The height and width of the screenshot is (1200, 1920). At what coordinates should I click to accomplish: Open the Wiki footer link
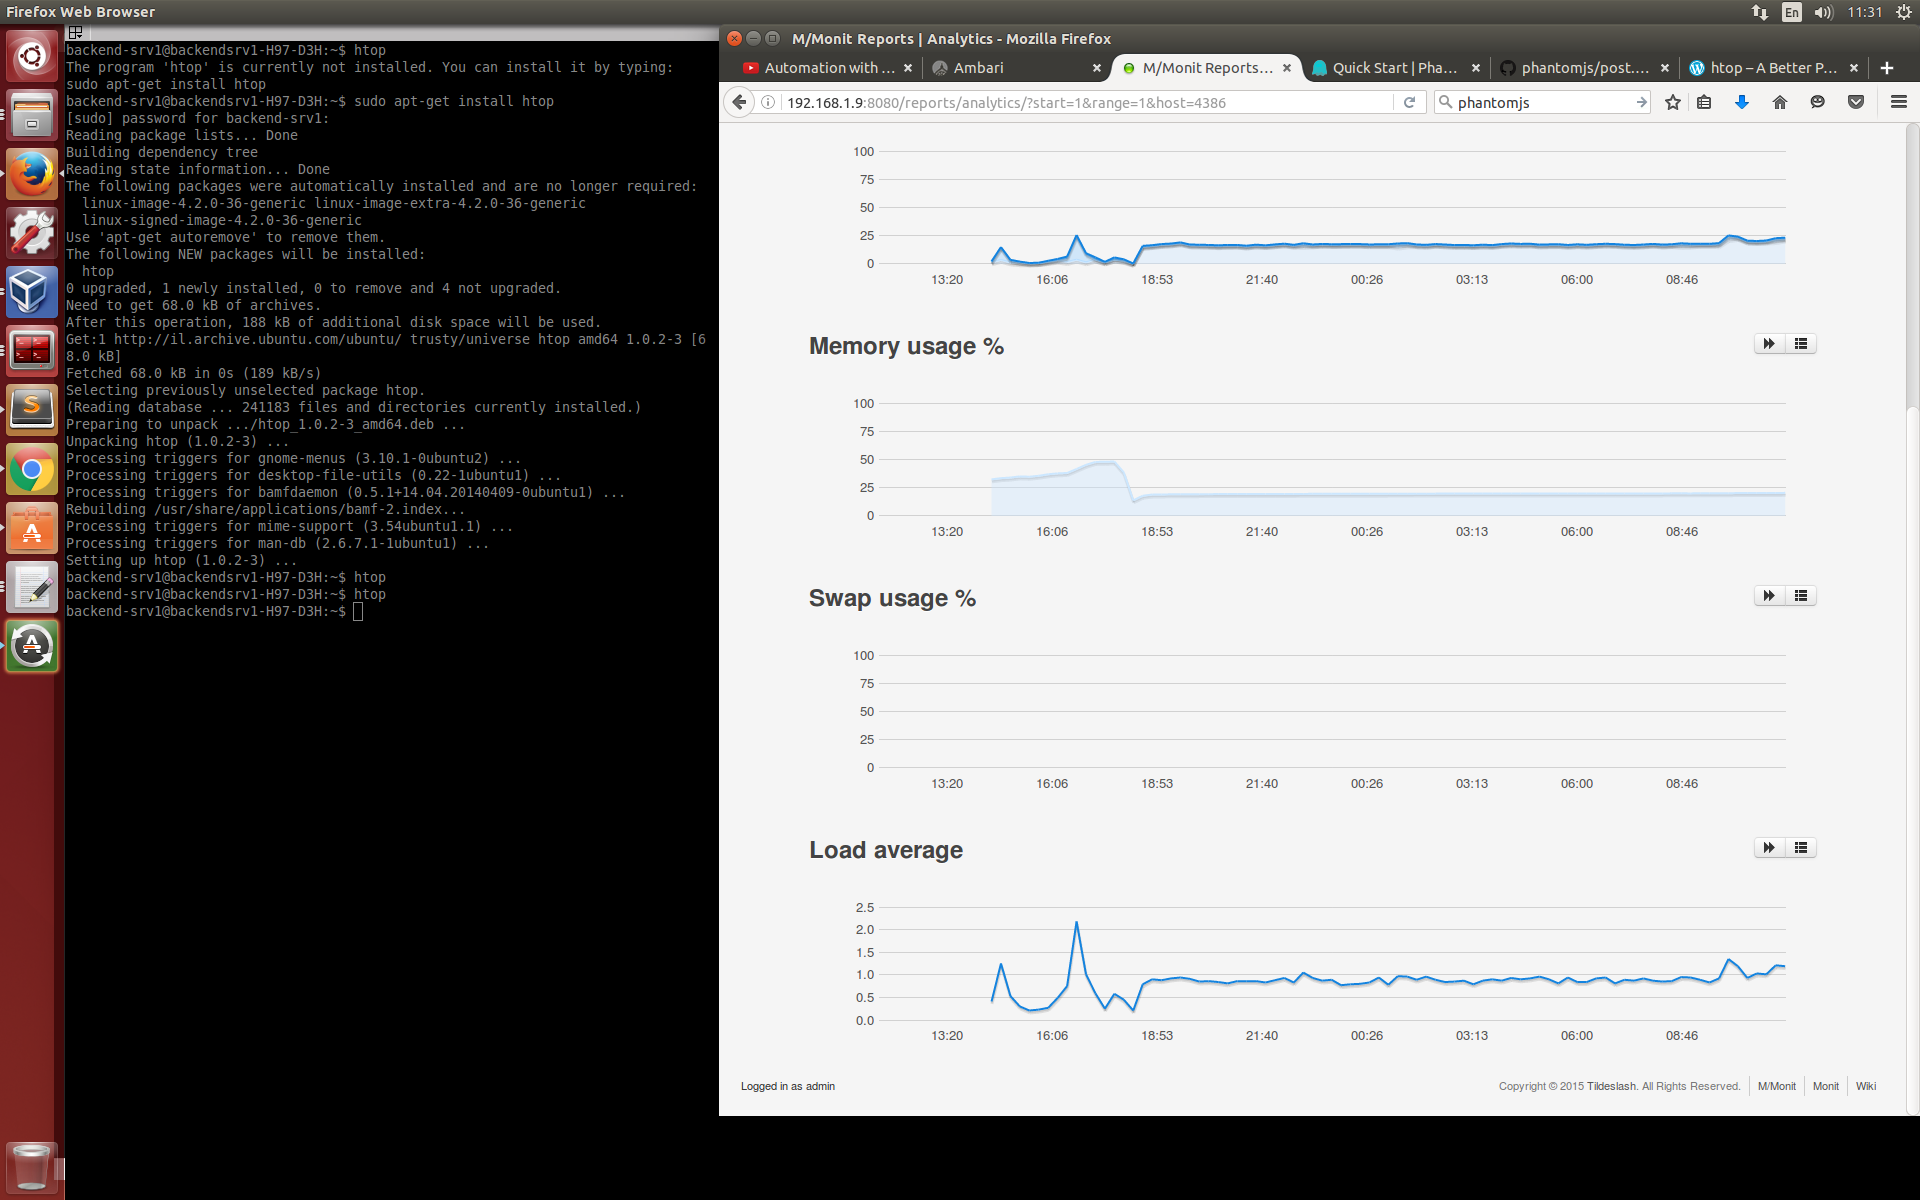[1866, 1086]
